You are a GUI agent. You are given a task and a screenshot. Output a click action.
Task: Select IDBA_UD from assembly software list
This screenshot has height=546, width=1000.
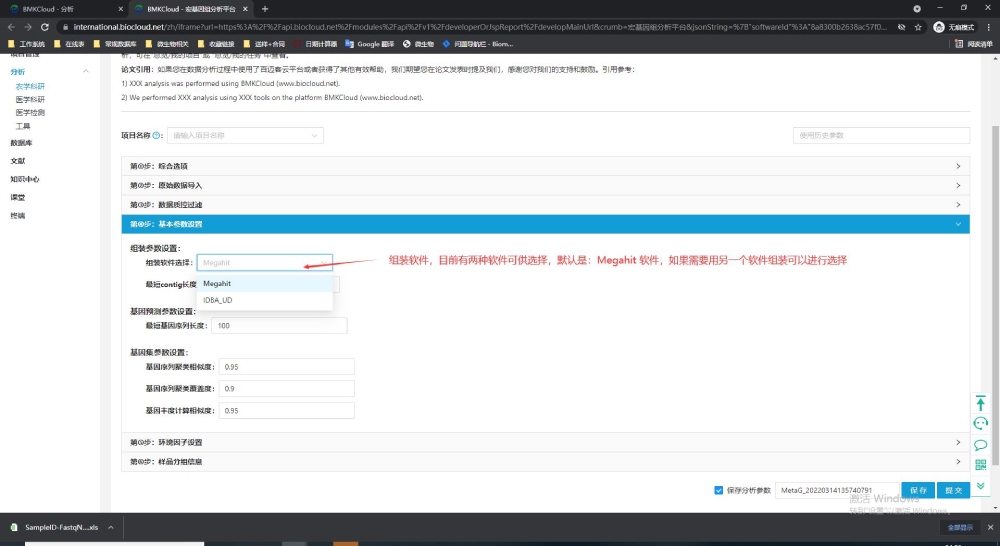[218, 300]
